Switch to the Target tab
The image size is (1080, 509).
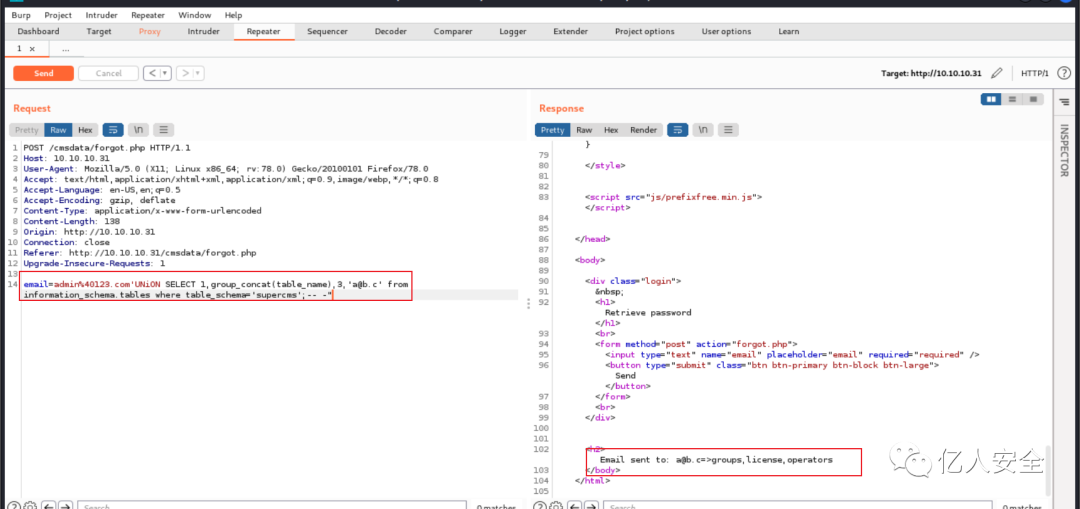99,31
